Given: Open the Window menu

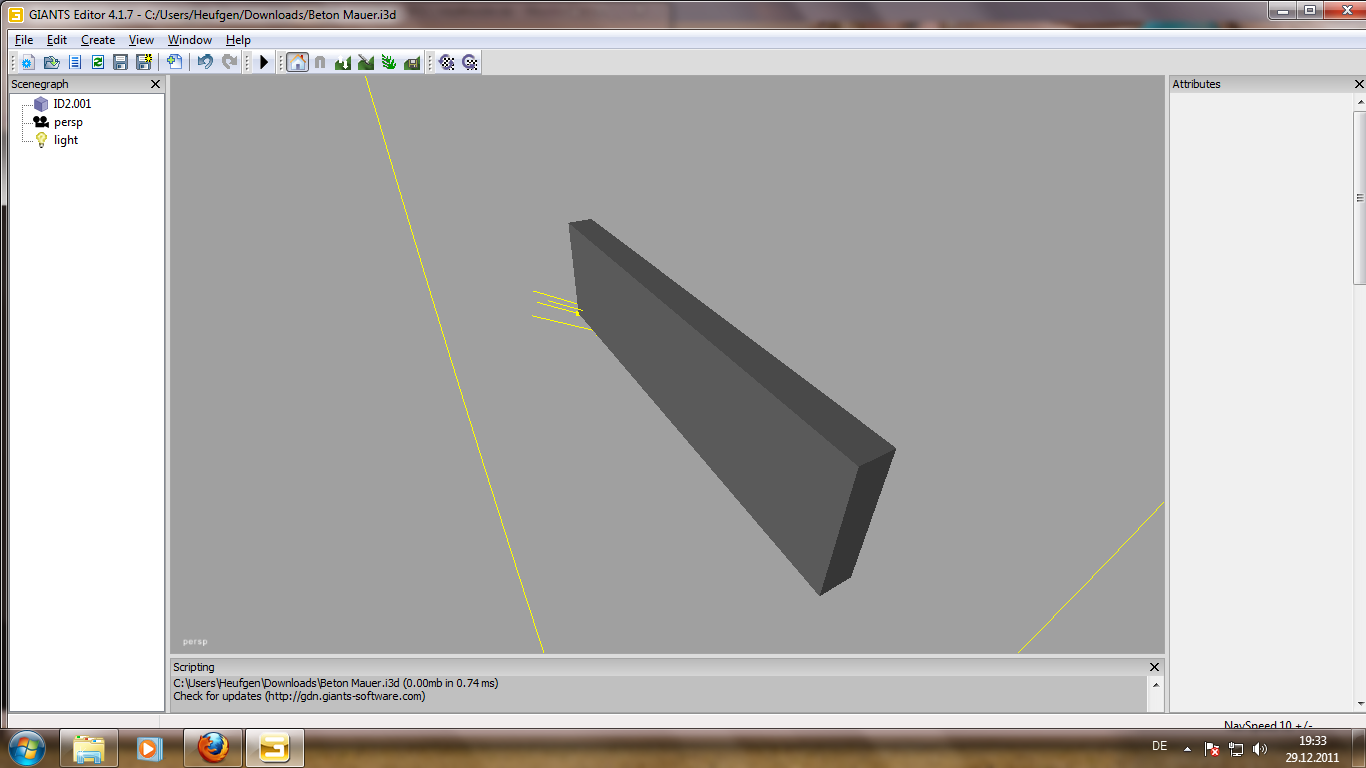Looking at the screenshot, I should 190,40.
